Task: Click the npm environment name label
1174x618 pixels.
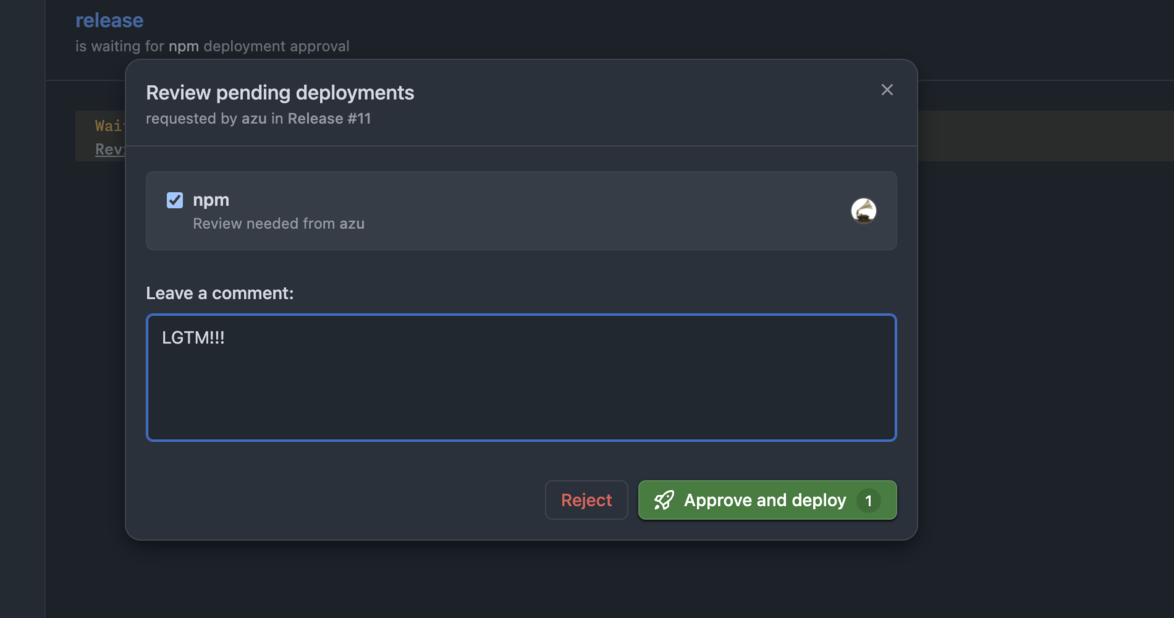Action: tap(211, 200)
